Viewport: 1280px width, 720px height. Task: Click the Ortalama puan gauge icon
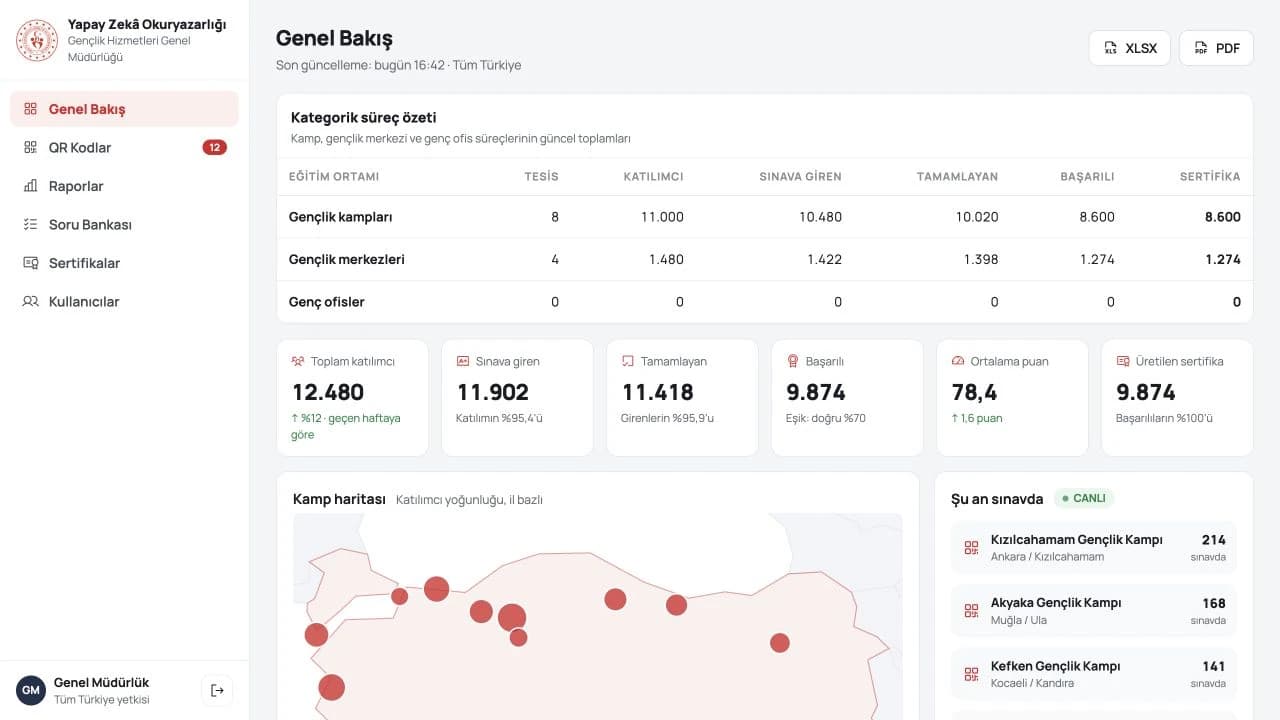957,361
